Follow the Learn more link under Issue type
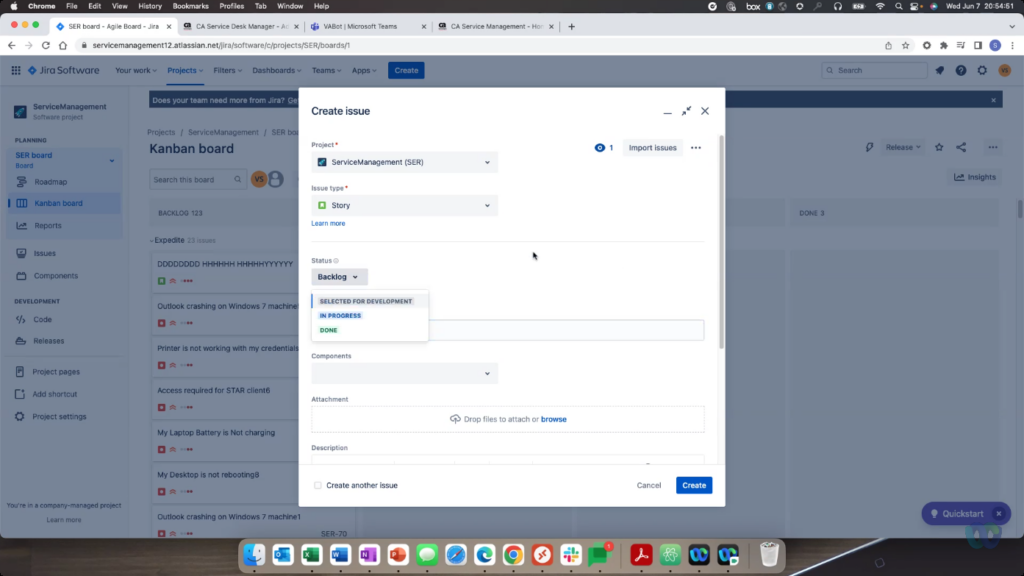This screenshot has width=1024, height=576. coord(328,223)
